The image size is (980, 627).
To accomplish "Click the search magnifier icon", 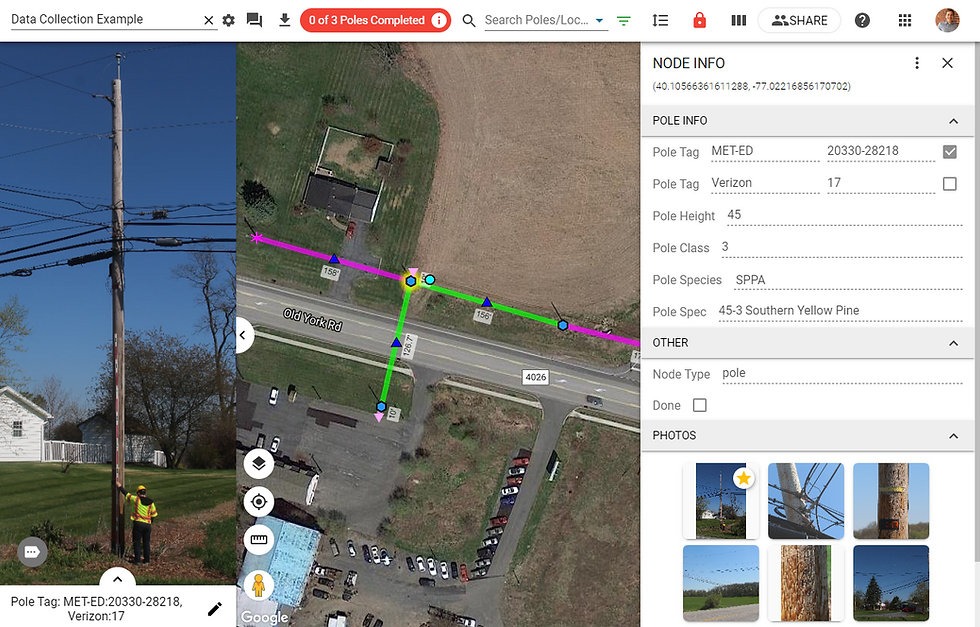I will (x=469, y=21).
